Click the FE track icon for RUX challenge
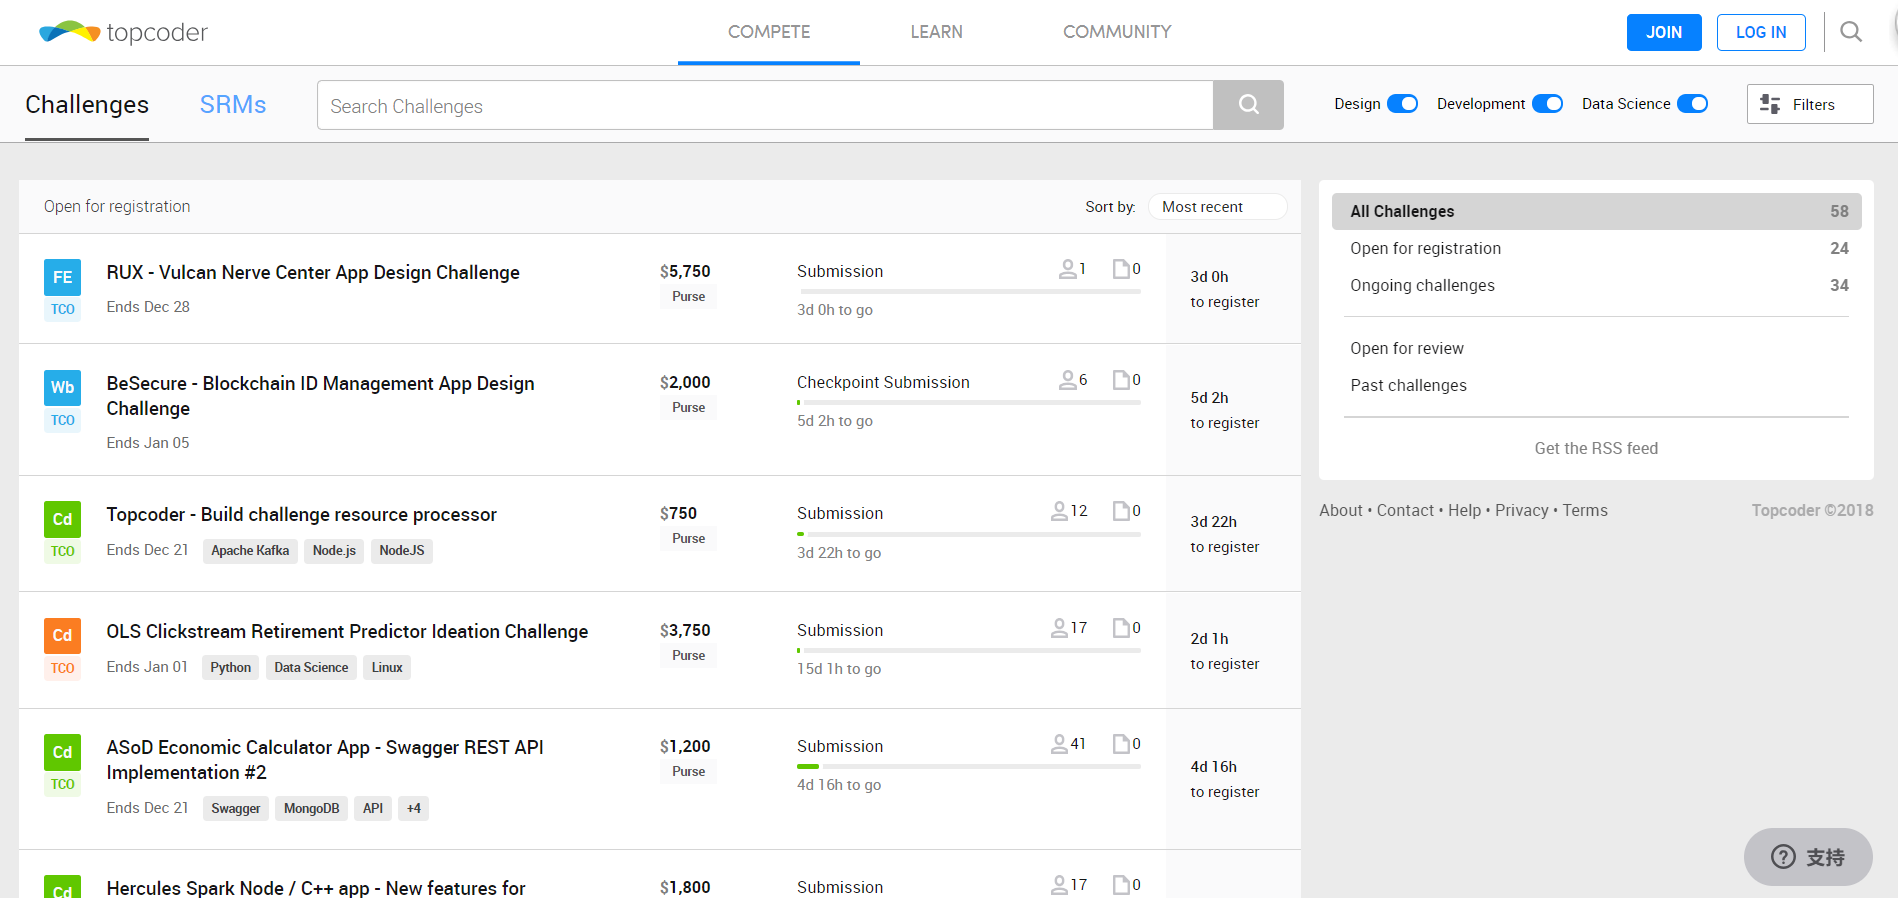 point(62,277)
